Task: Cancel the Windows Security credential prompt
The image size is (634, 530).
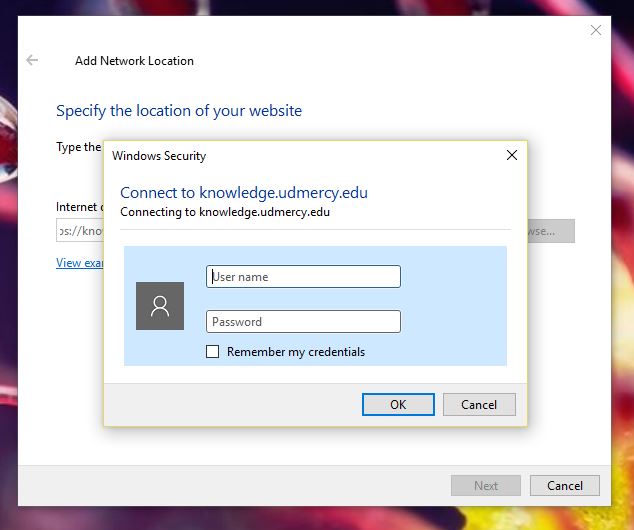Action: (478, 405)
